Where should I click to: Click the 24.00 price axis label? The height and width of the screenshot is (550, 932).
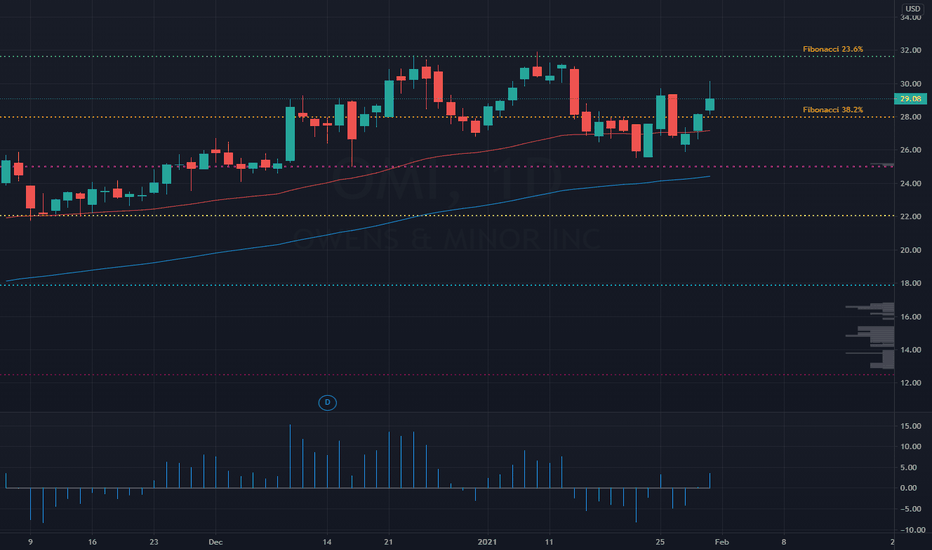(911, 184)
